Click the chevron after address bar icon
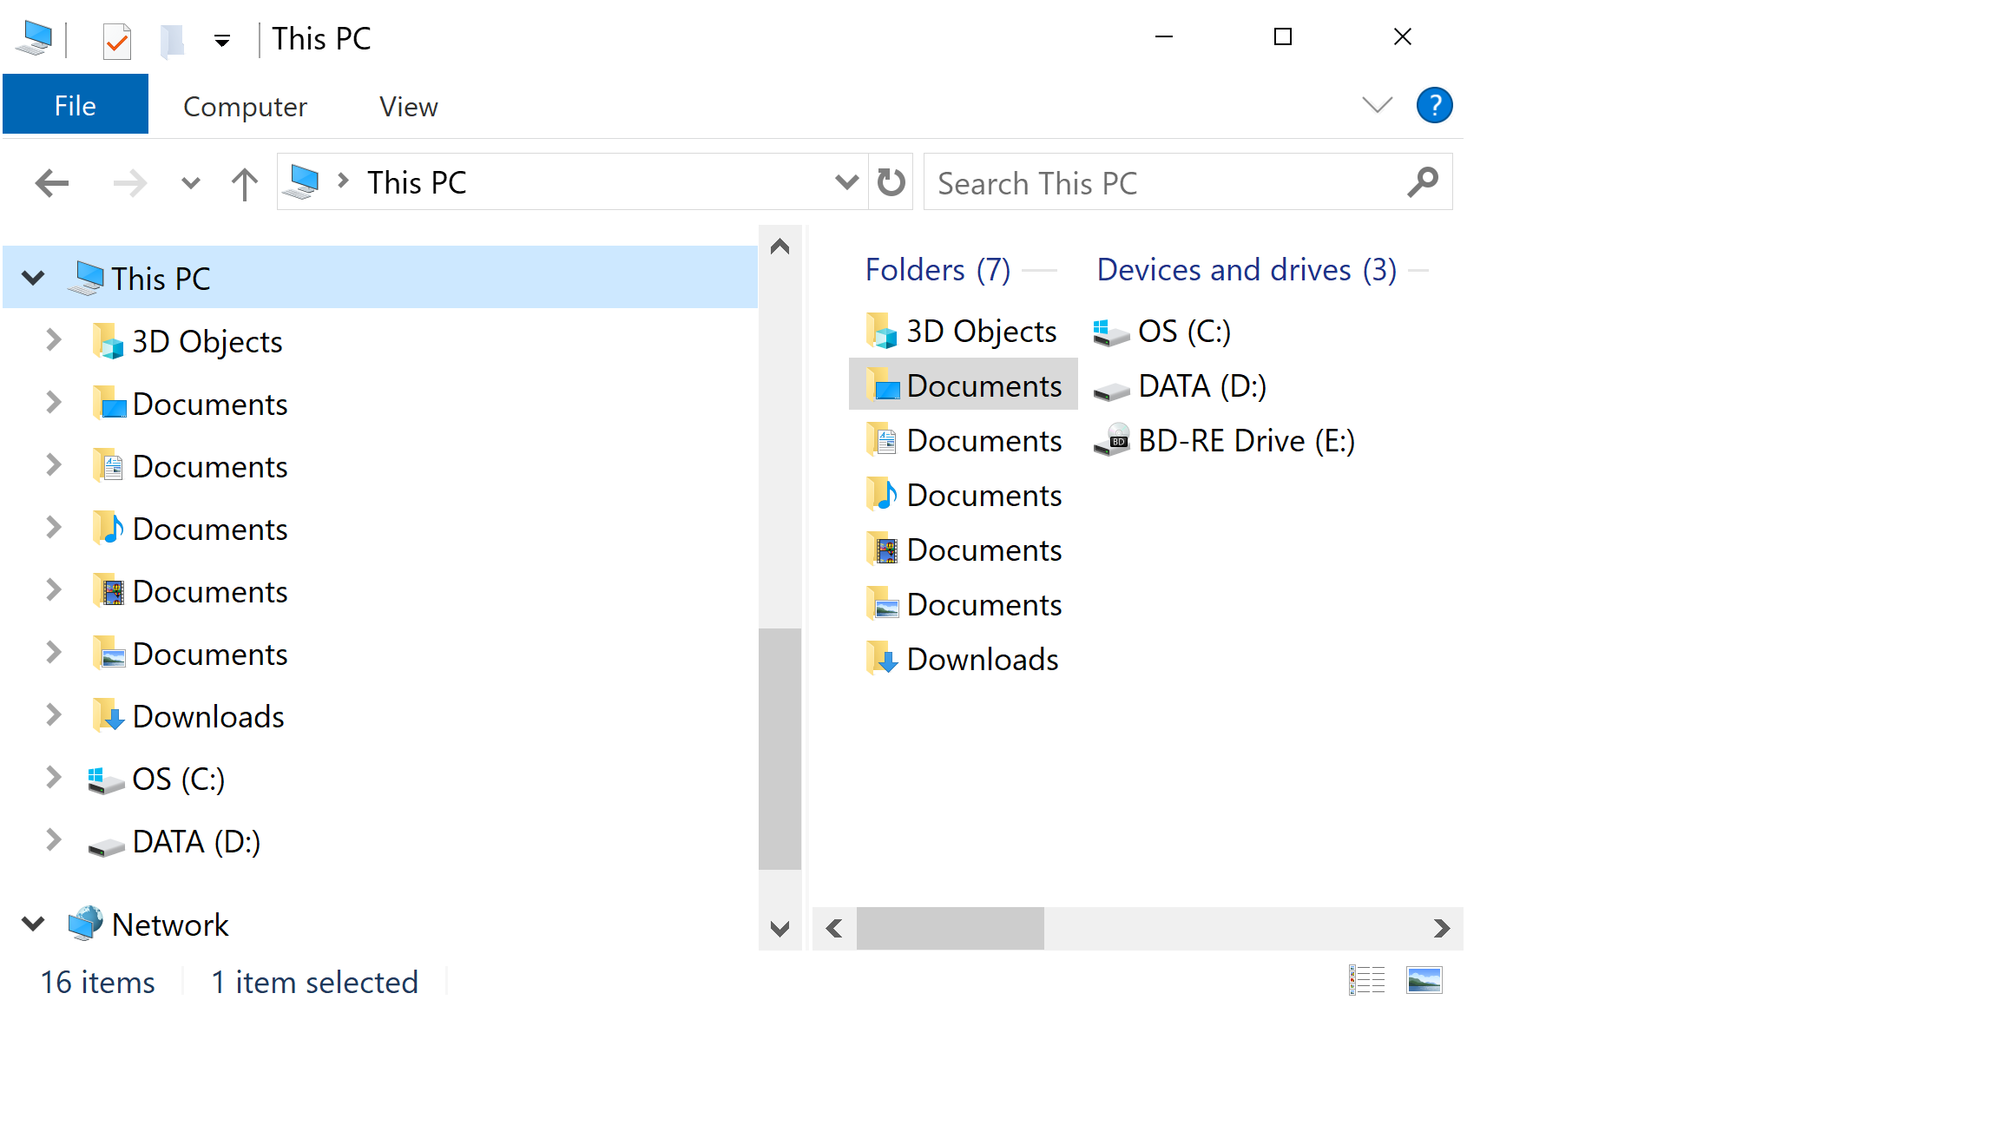This screenshot has width=2000, height=1125. [344, 180]
